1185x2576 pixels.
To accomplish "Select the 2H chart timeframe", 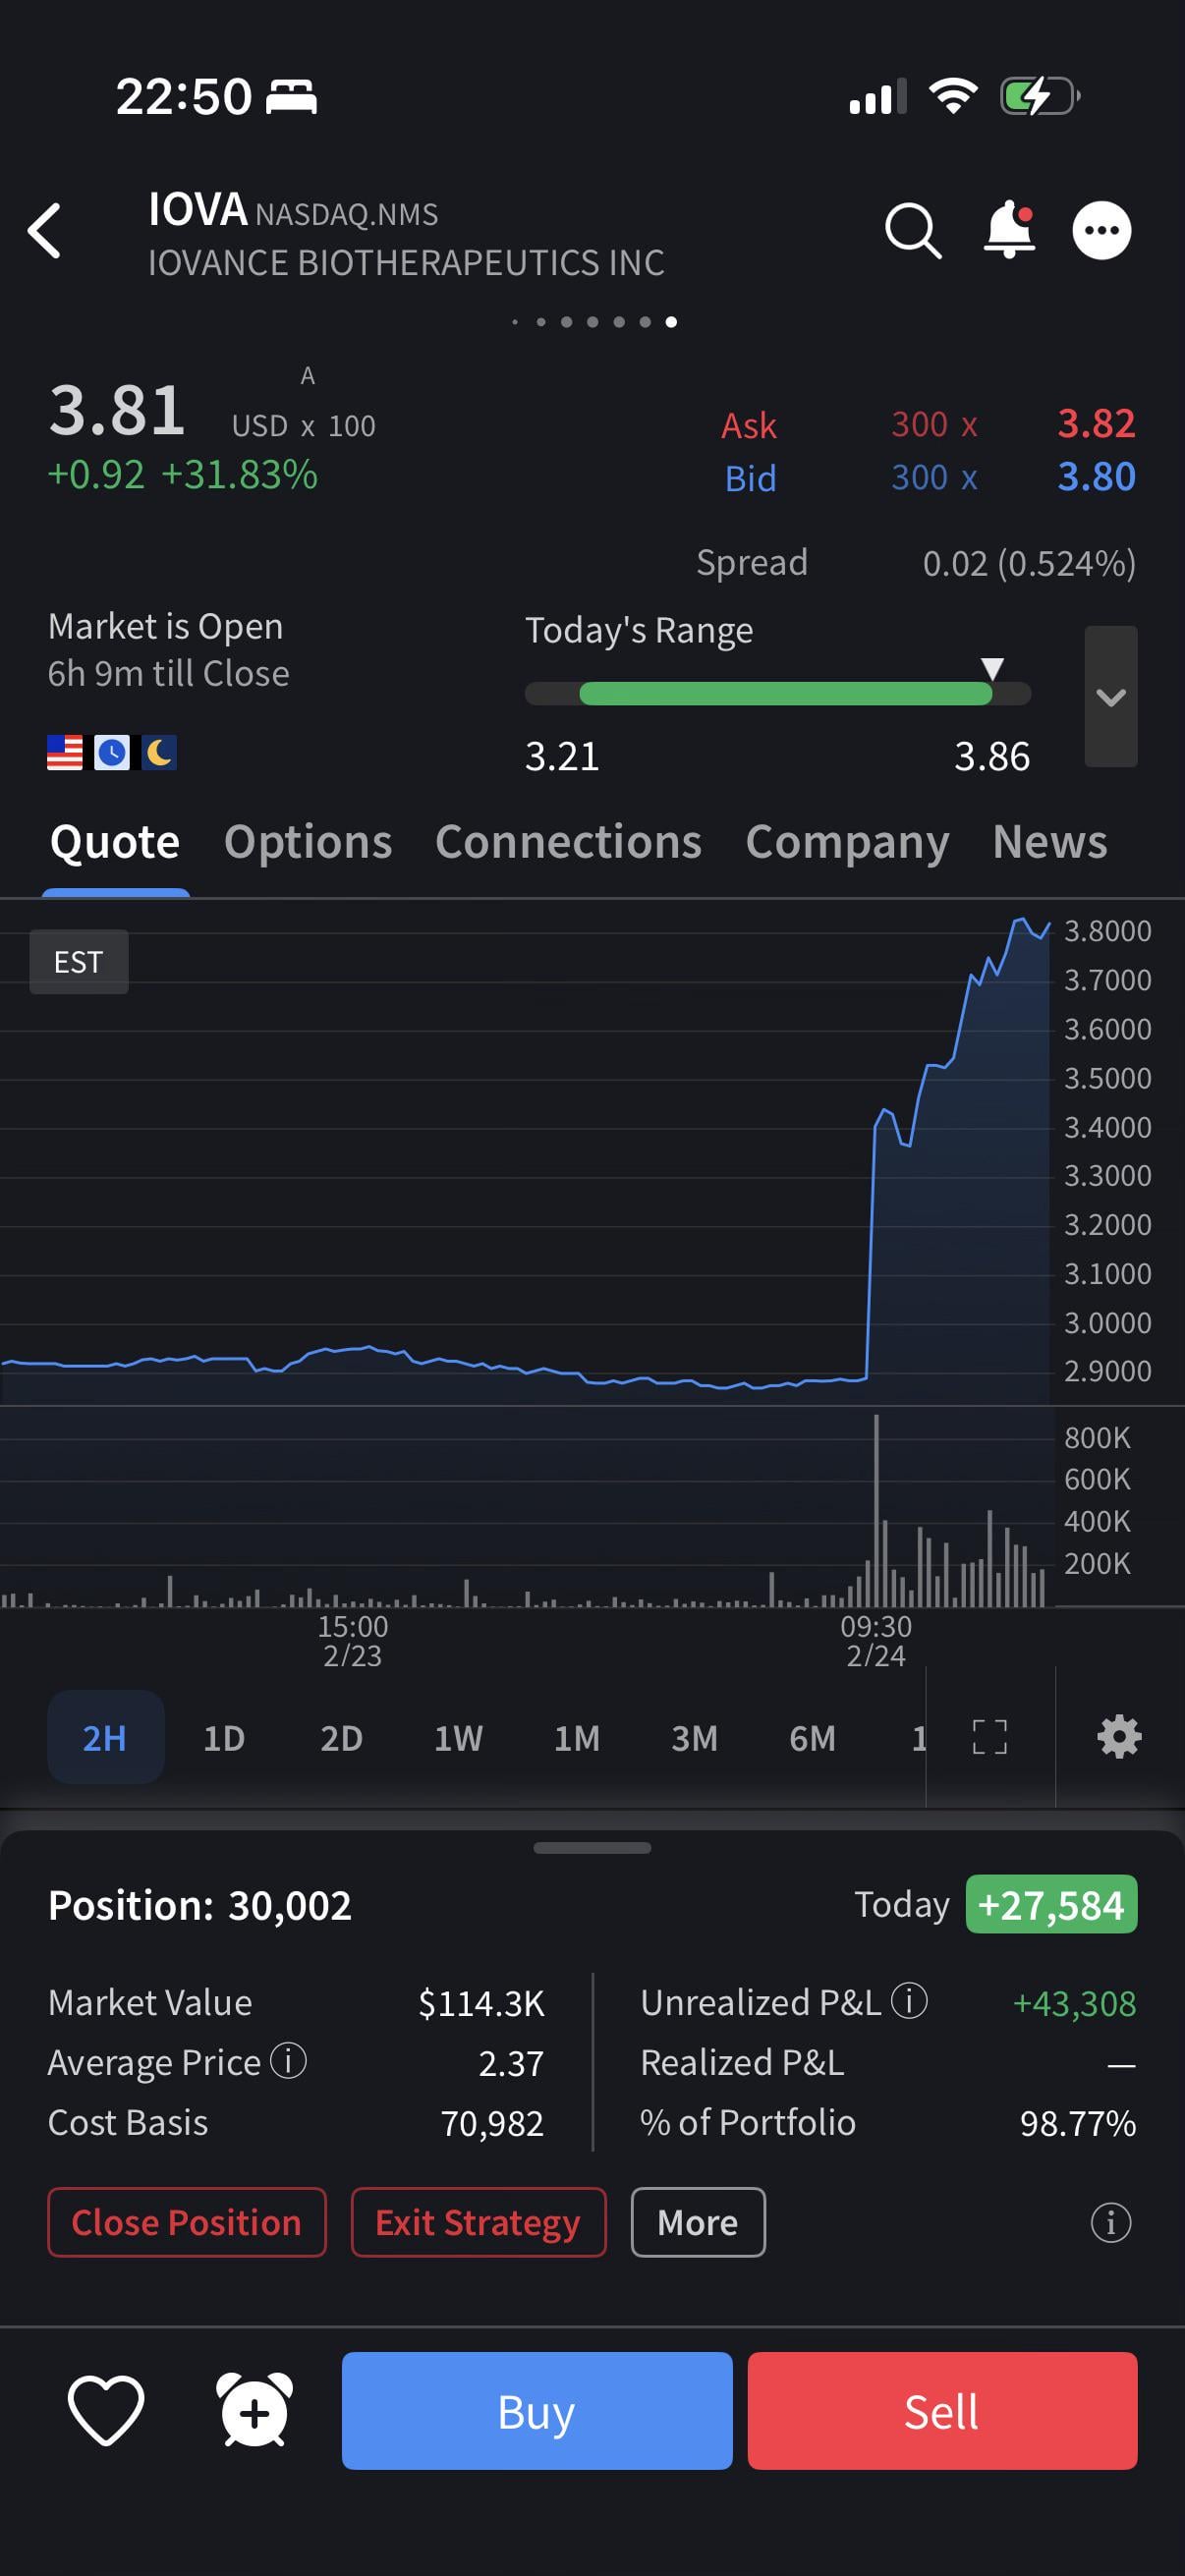I will point(105,1737).
